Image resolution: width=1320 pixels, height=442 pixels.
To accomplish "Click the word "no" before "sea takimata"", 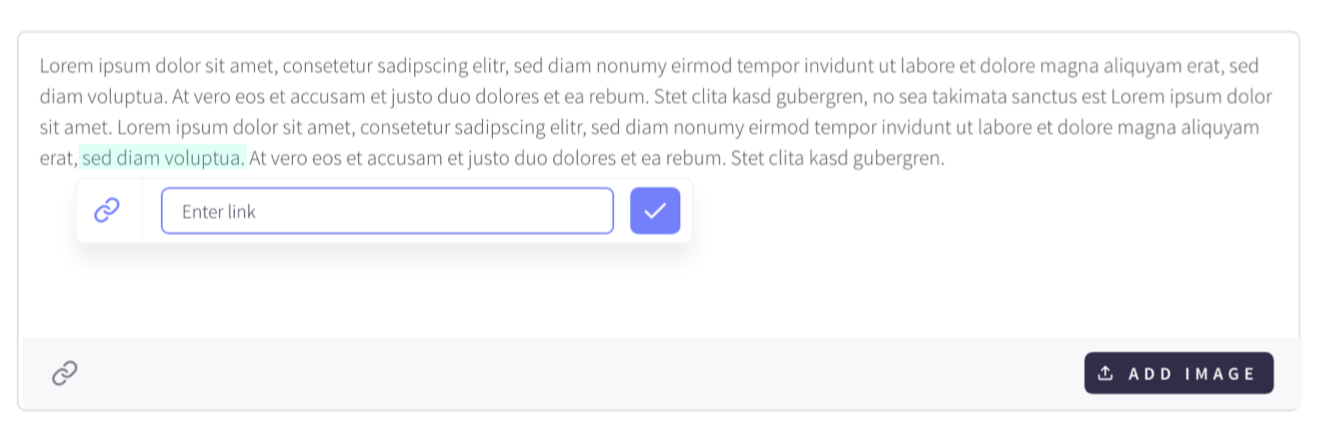I will [883, 97].
